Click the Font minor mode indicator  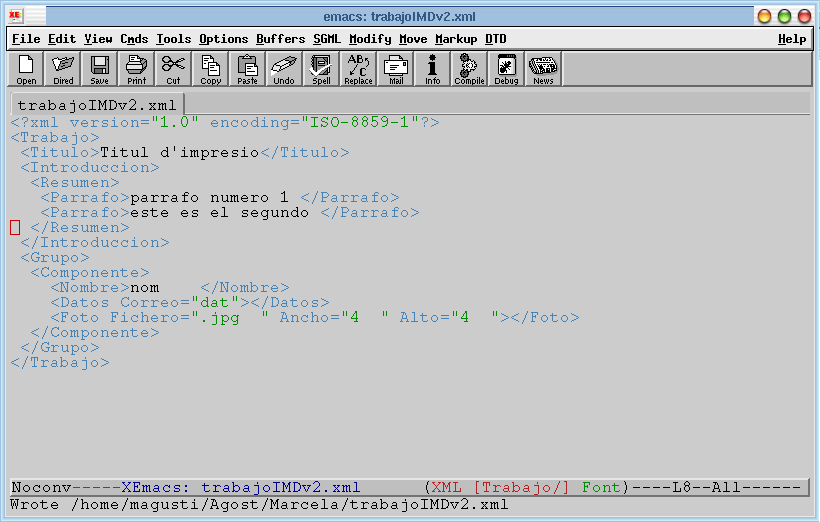coord(601,488)
